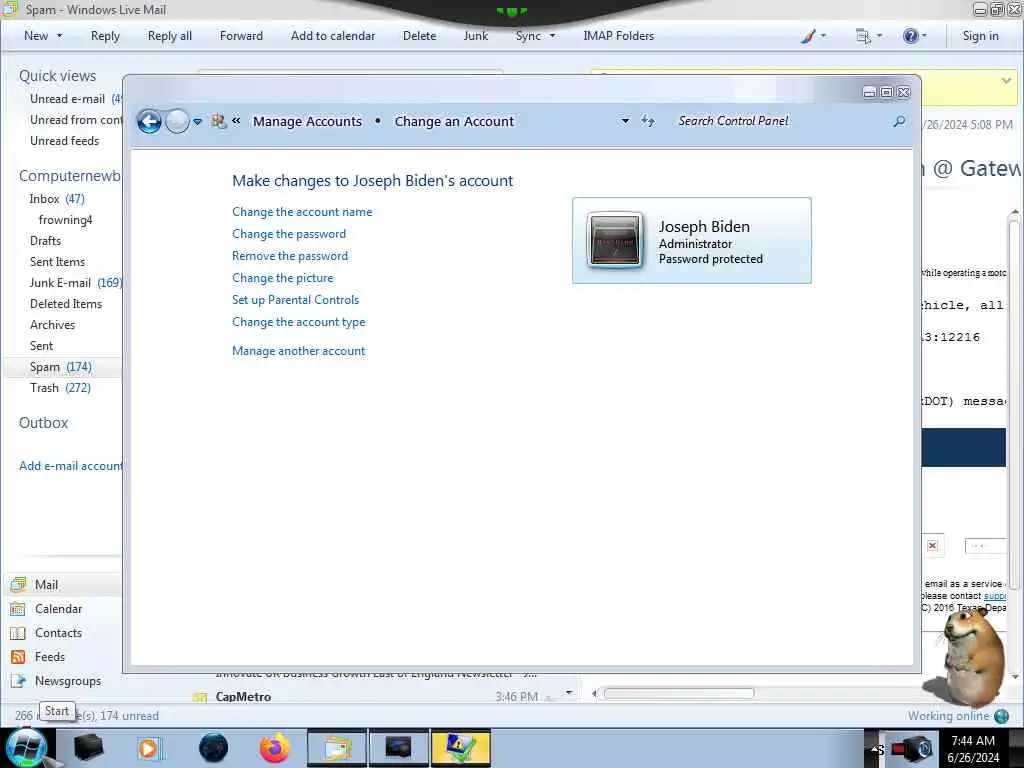Viewport: 1024px width, 768px height.
Task: Click the Windows Start orb
Action: [26, 748]
